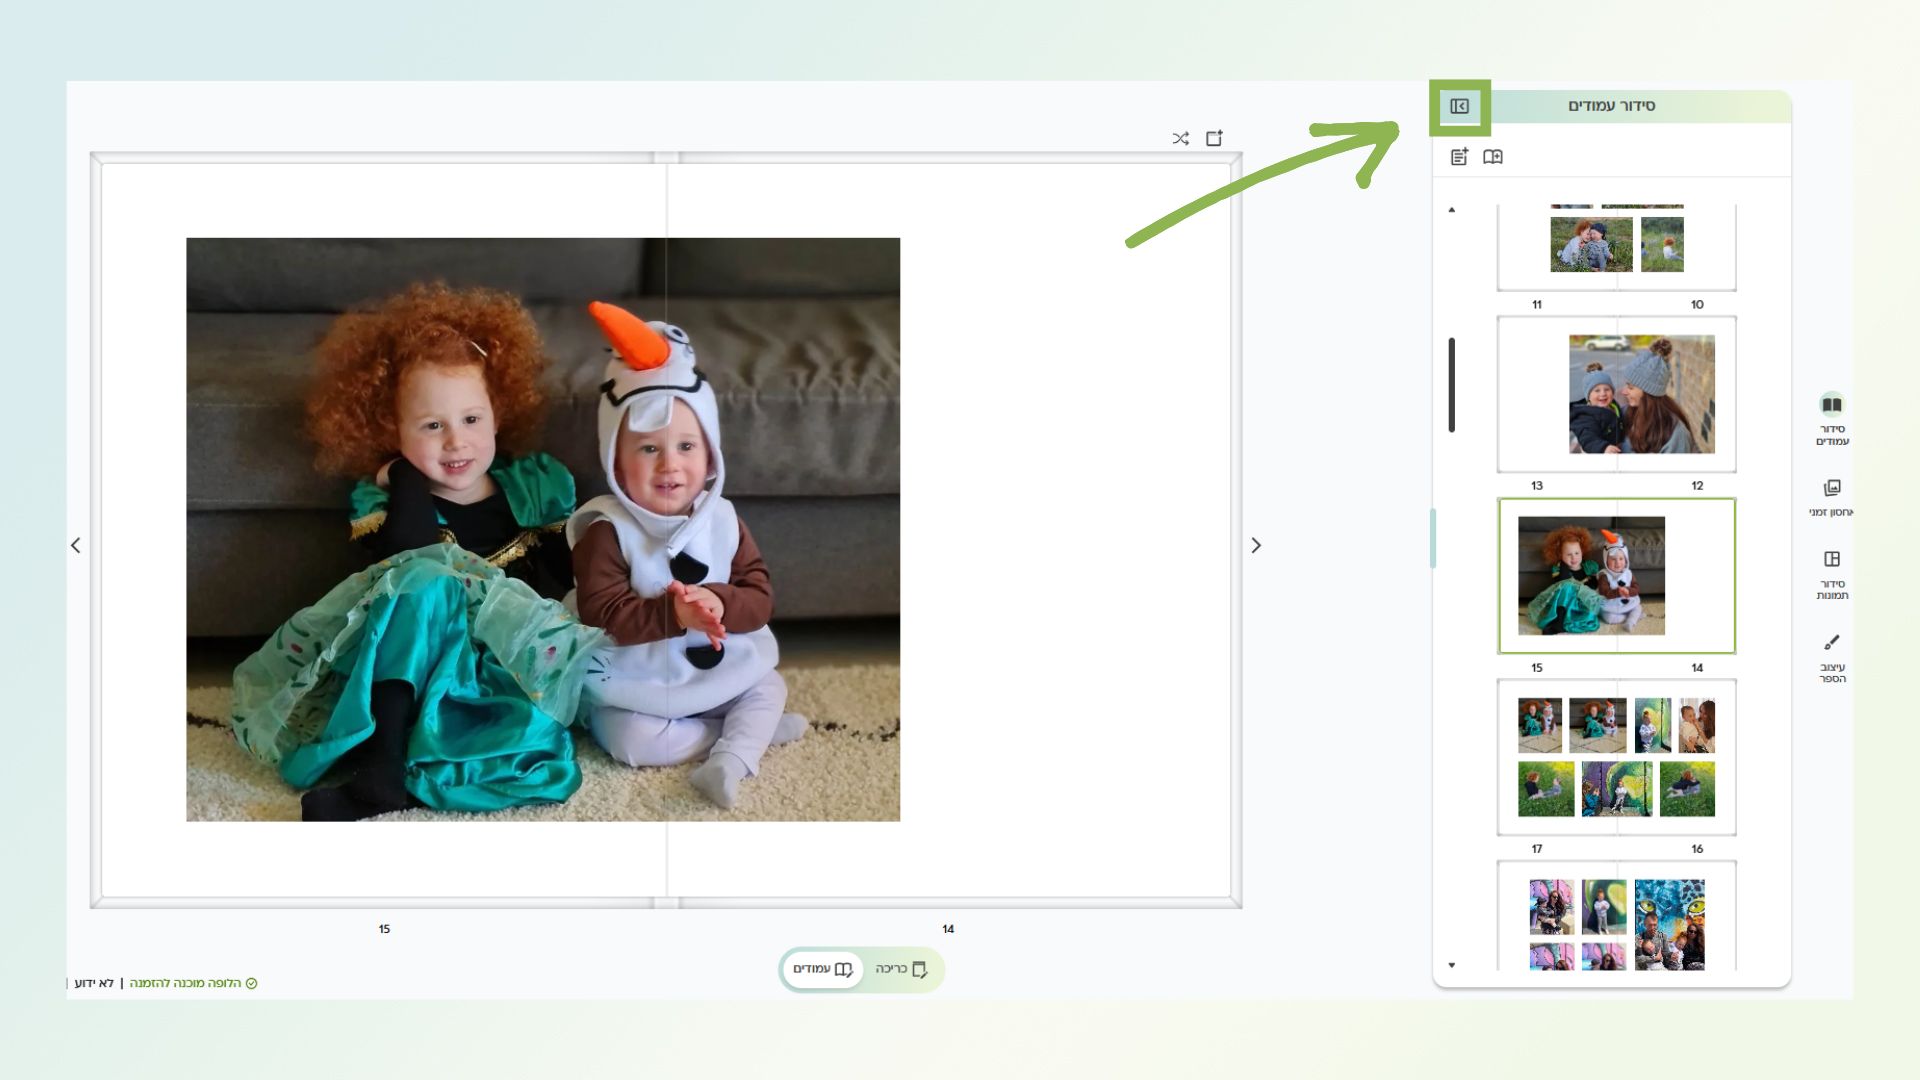Open the סידור תמונות sidebar tool

[1832, 575]
